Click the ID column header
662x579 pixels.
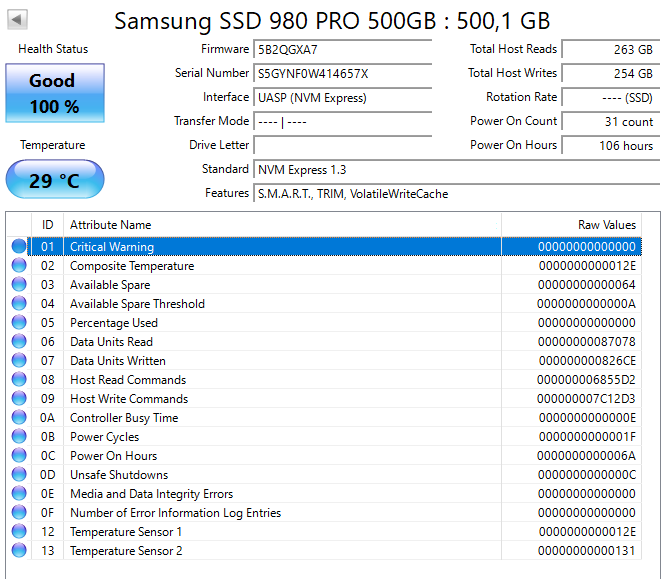(x=47, y=225)
